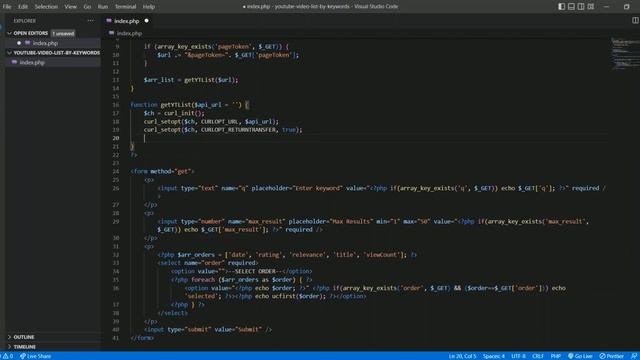Image resolution: width=640 pixels, height=360 pixels.
Task: Click the EXPLORER panel title
Action: (24, 20)
